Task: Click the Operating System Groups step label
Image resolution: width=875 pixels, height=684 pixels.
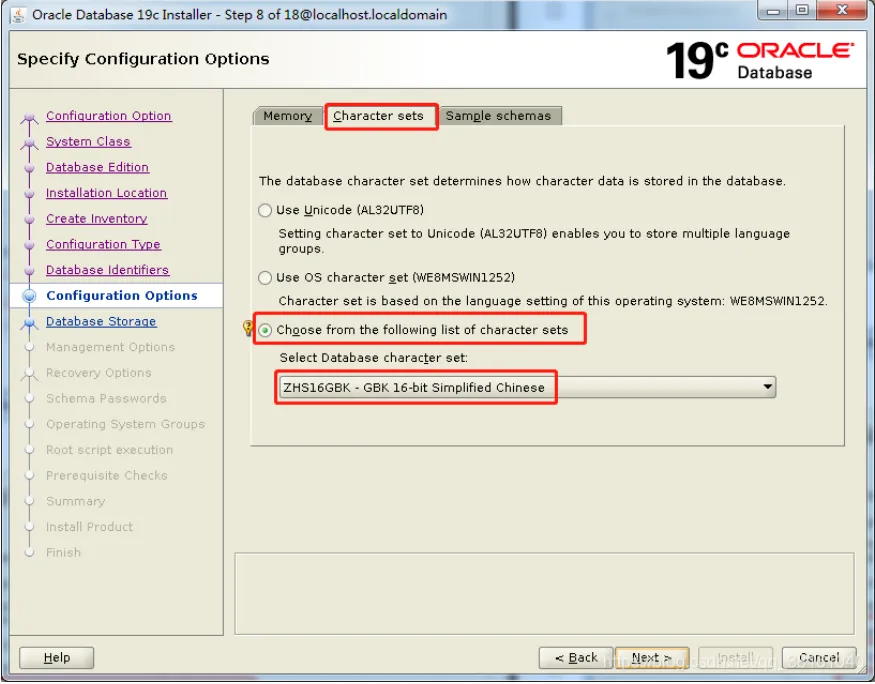Action: [126, 424]
